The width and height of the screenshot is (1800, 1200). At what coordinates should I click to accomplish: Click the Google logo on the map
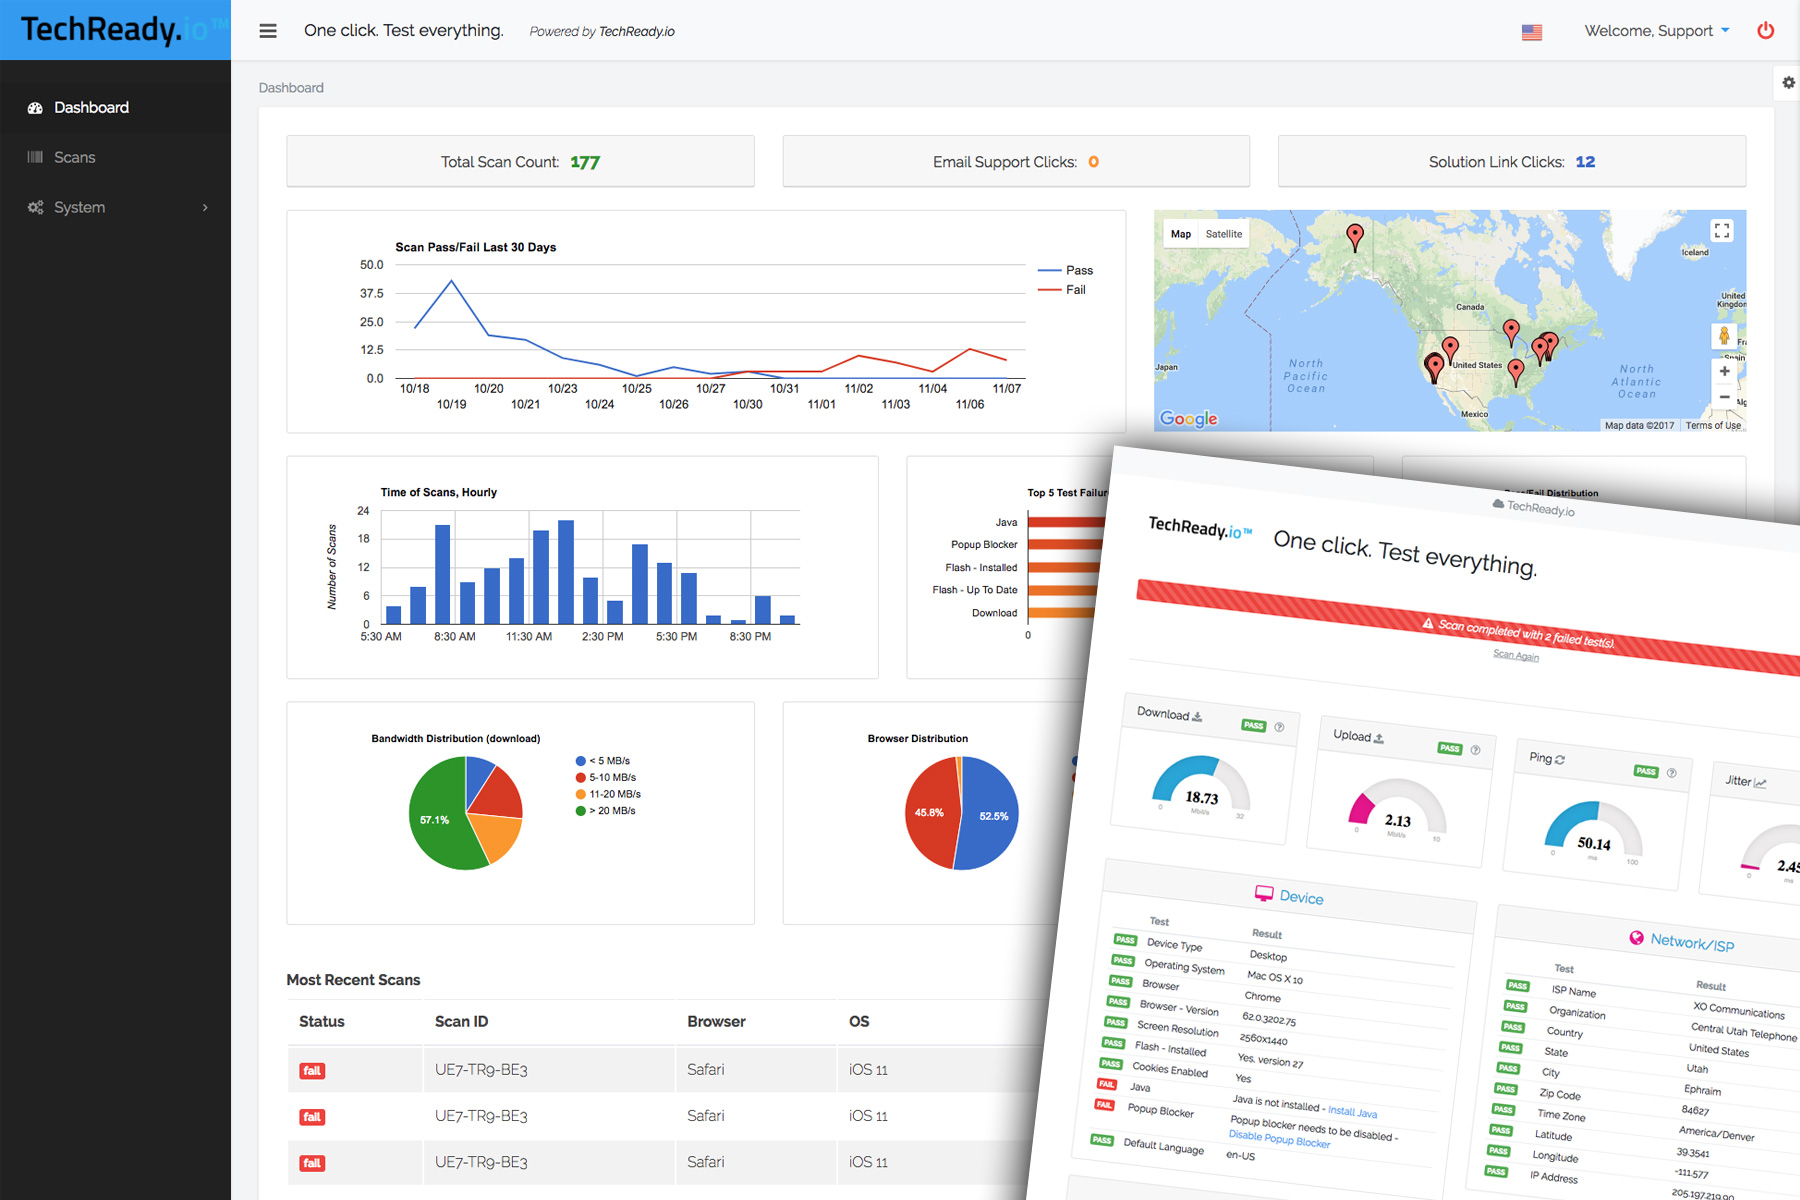click(1189, 419)
